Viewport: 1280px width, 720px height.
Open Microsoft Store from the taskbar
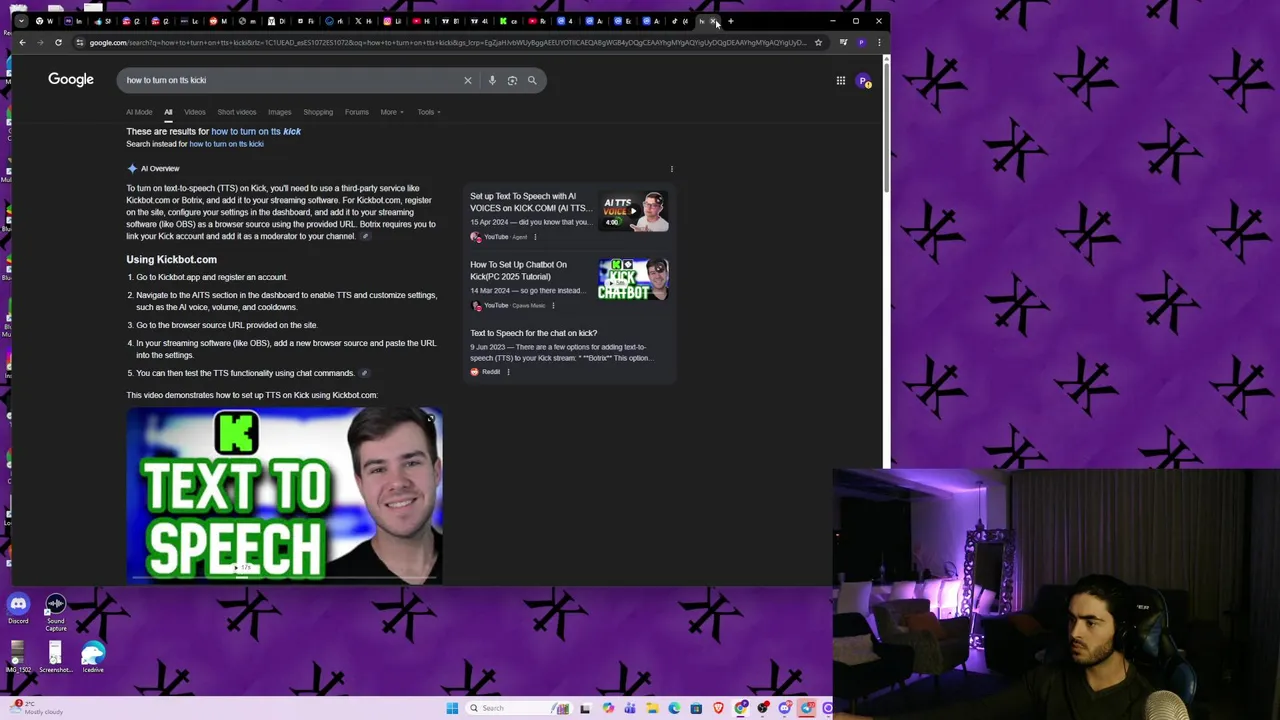[x=696, y=708]
